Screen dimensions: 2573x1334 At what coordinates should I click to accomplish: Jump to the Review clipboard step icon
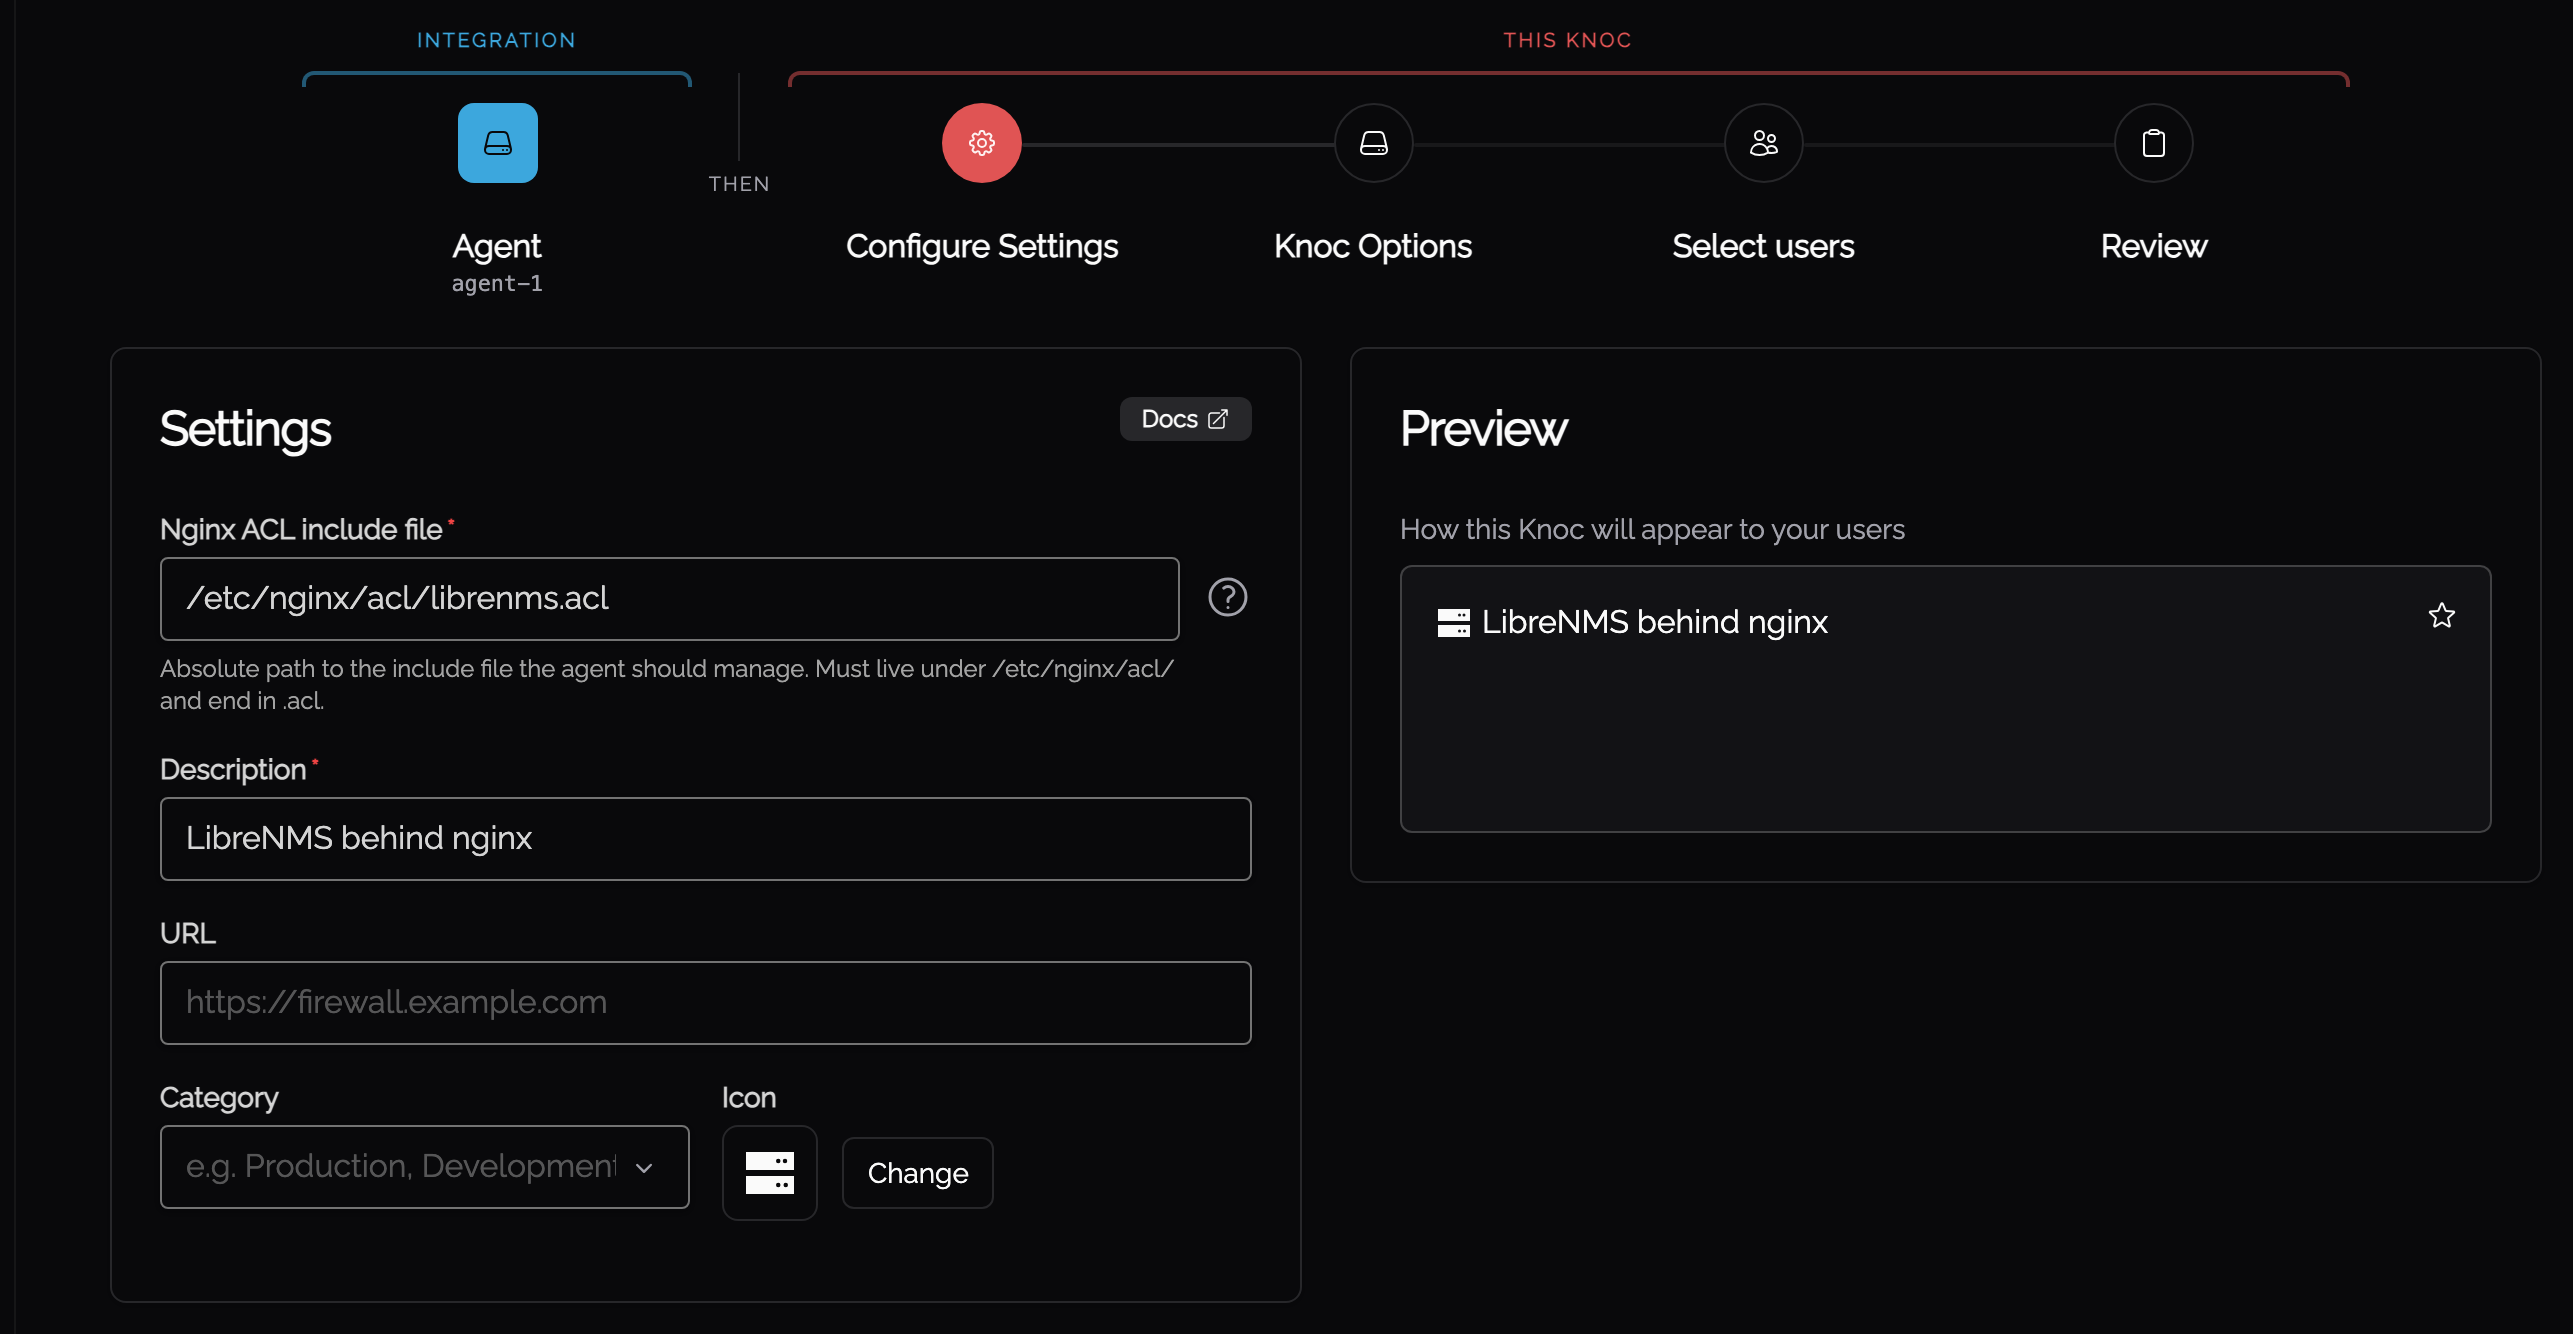tap(2153, 143)
